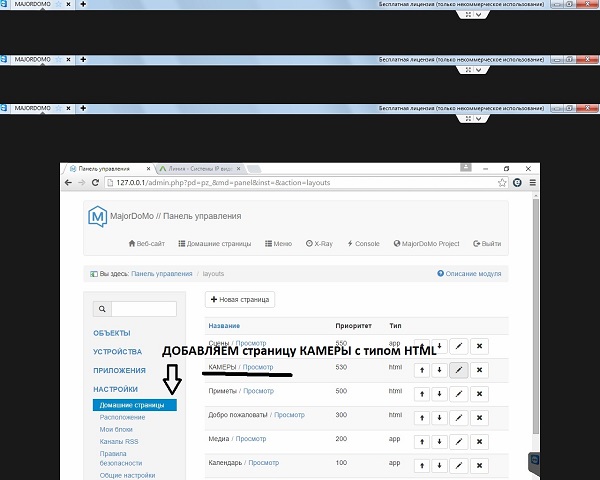The width and height of the screenshot is (600, 480).
Task: Open Веб-сайт from top navigation
Action: 147,243
